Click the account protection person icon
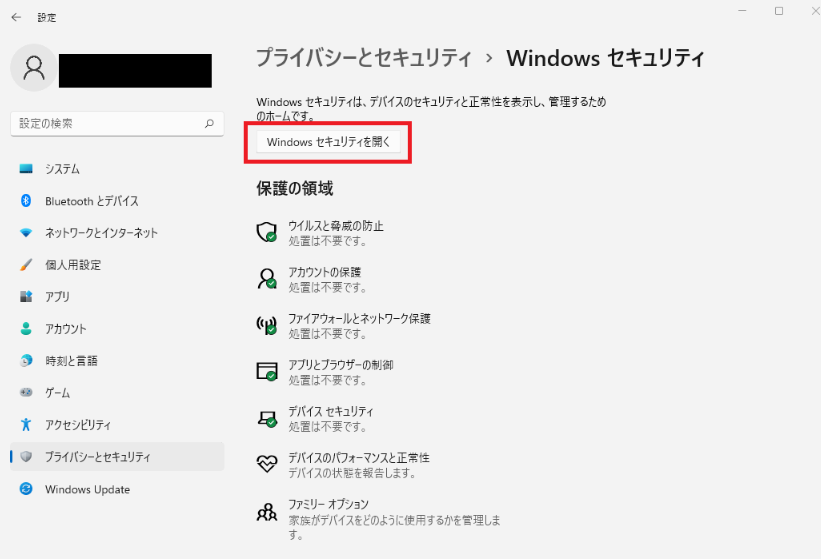This screenshot has height=559, width=821. tap(267, 278)
